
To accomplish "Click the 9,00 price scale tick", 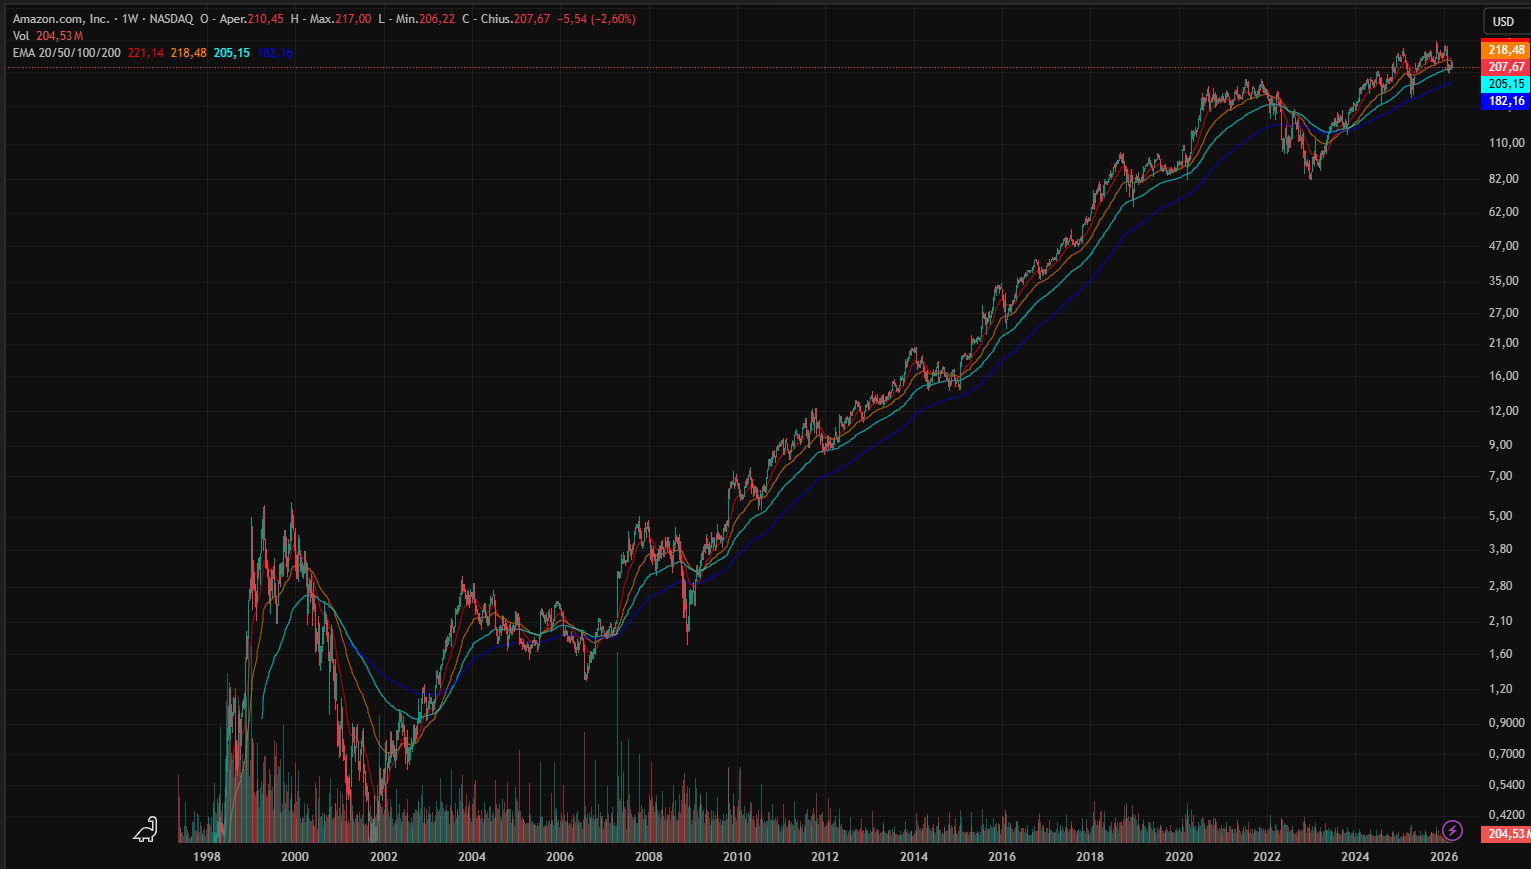I will coord(1501,445).
